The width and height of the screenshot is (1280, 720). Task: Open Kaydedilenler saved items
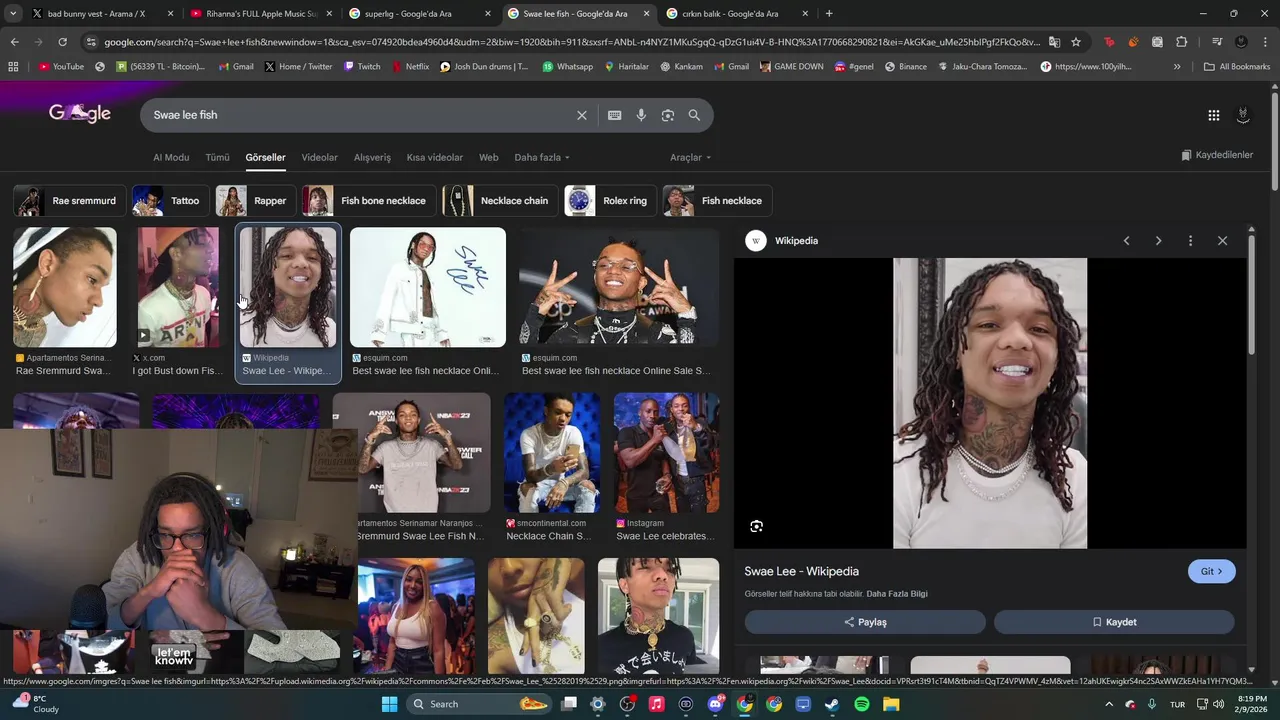pos(1217,155)
